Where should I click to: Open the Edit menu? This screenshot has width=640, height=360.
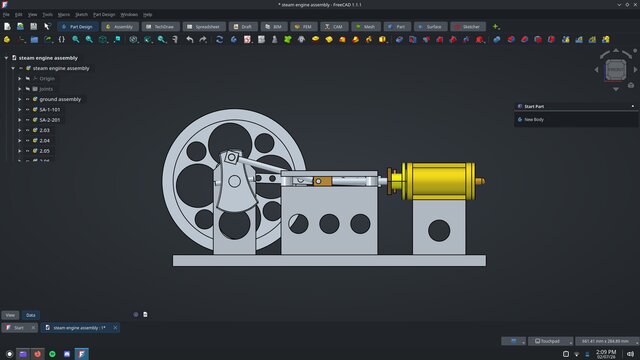(x=19, y=15)
